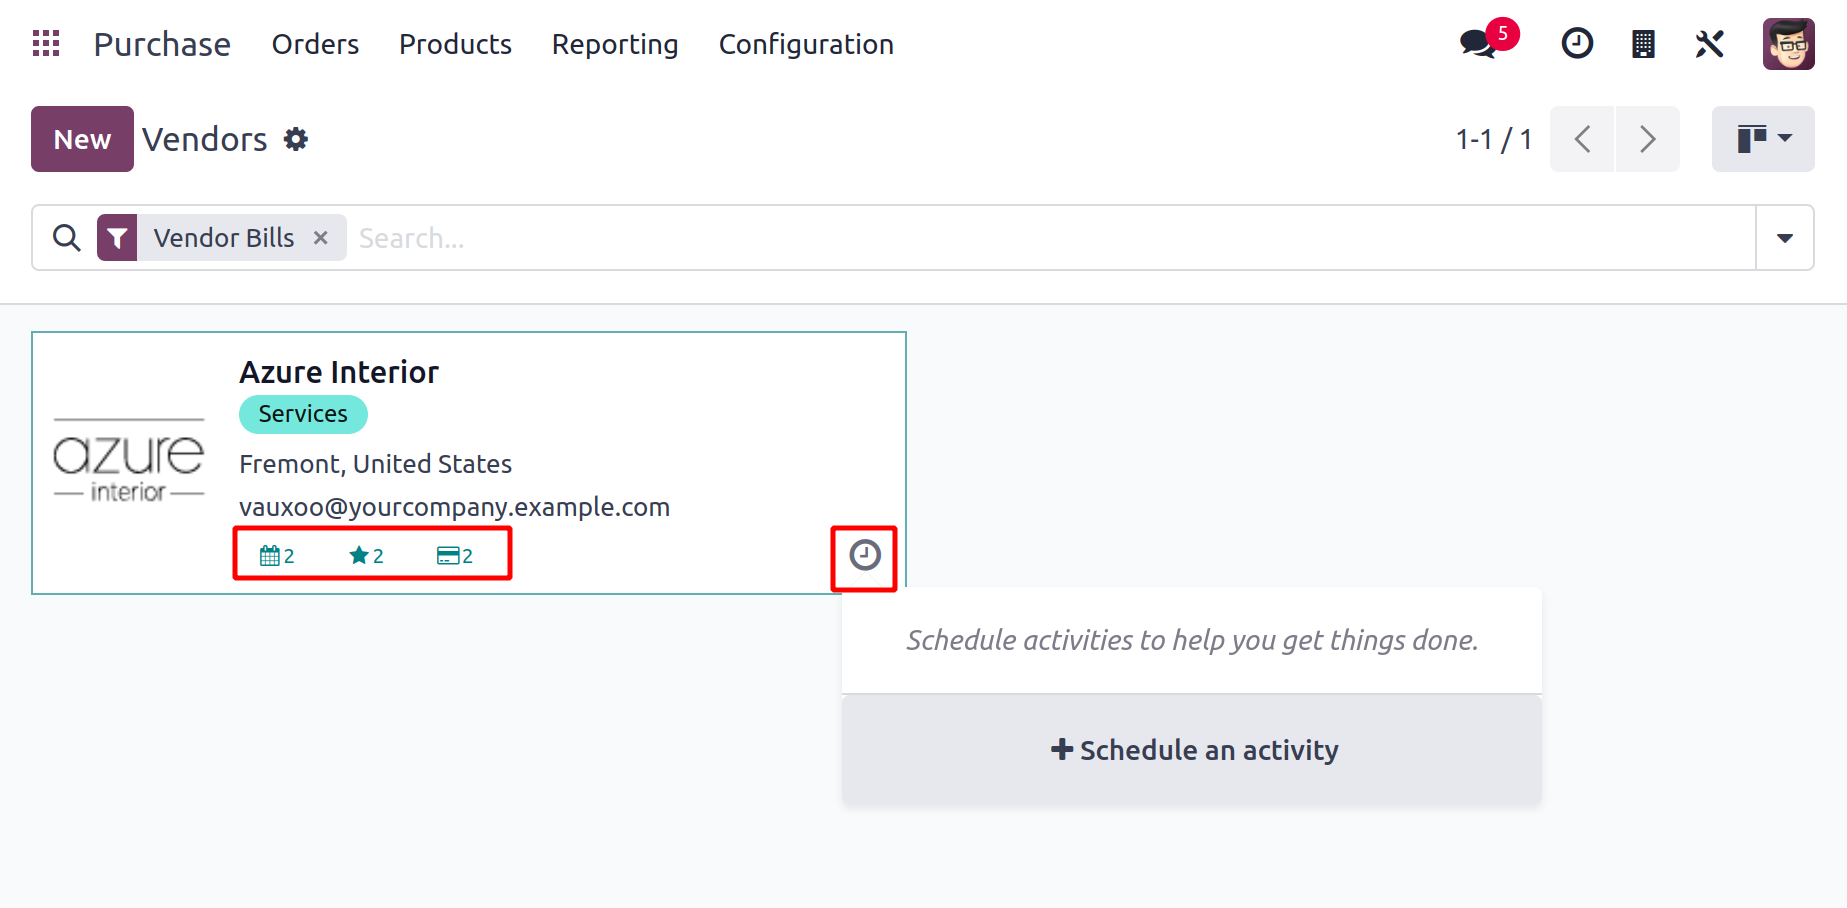Open the Configuration menu
1847x908 pixels.
806,44
